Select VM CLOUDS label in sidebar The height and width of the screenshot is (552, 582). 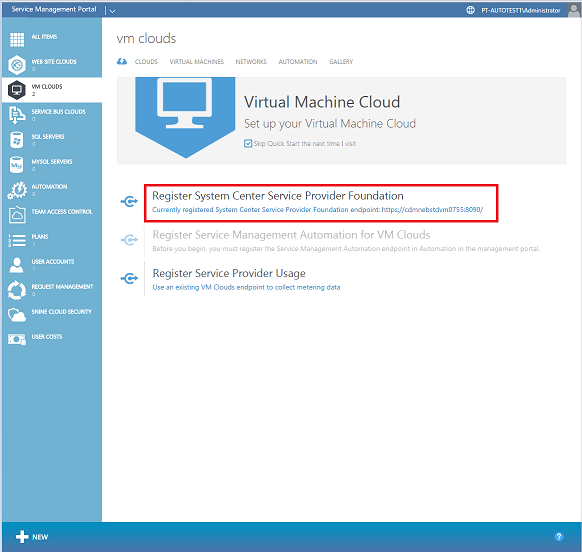tap(47, 86)
